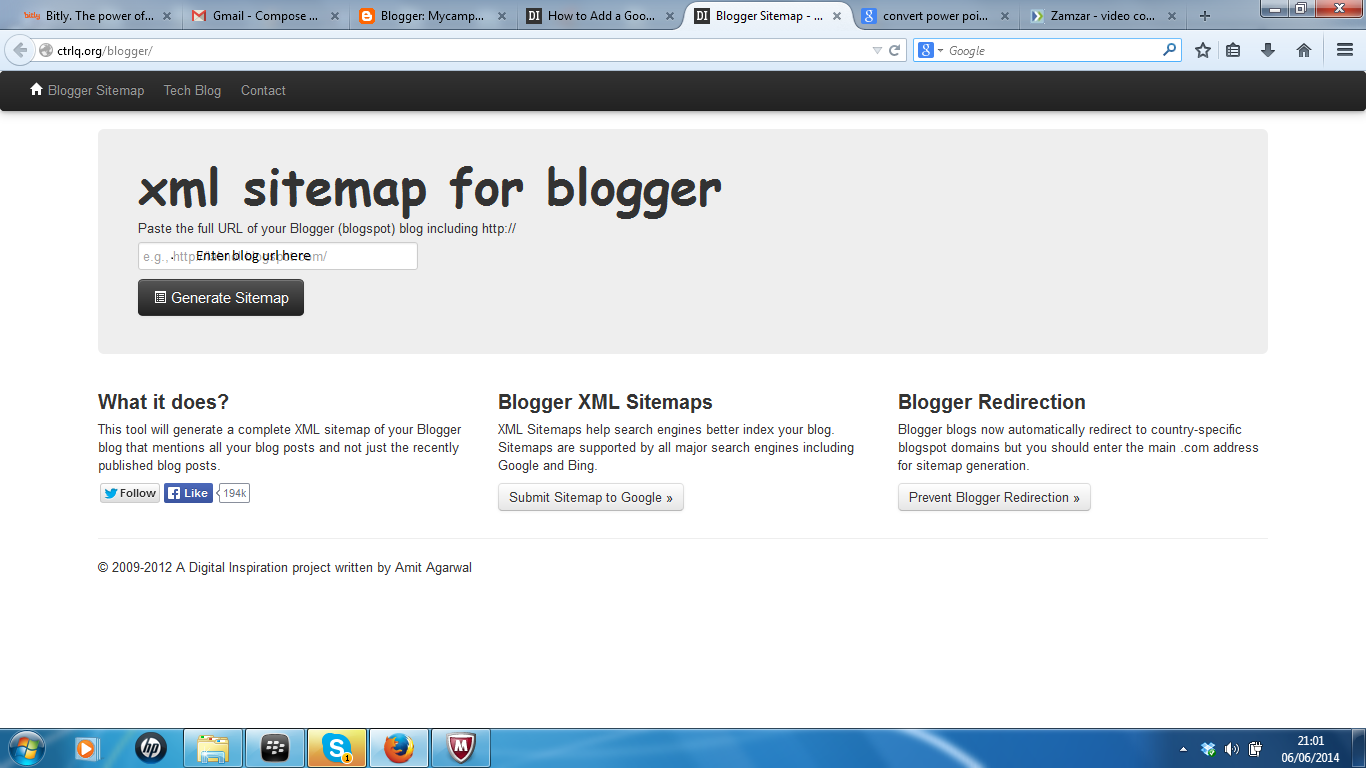Click the system tray clock
1366x768 pixels.
pyautogui.click(x=1310, y=749)
